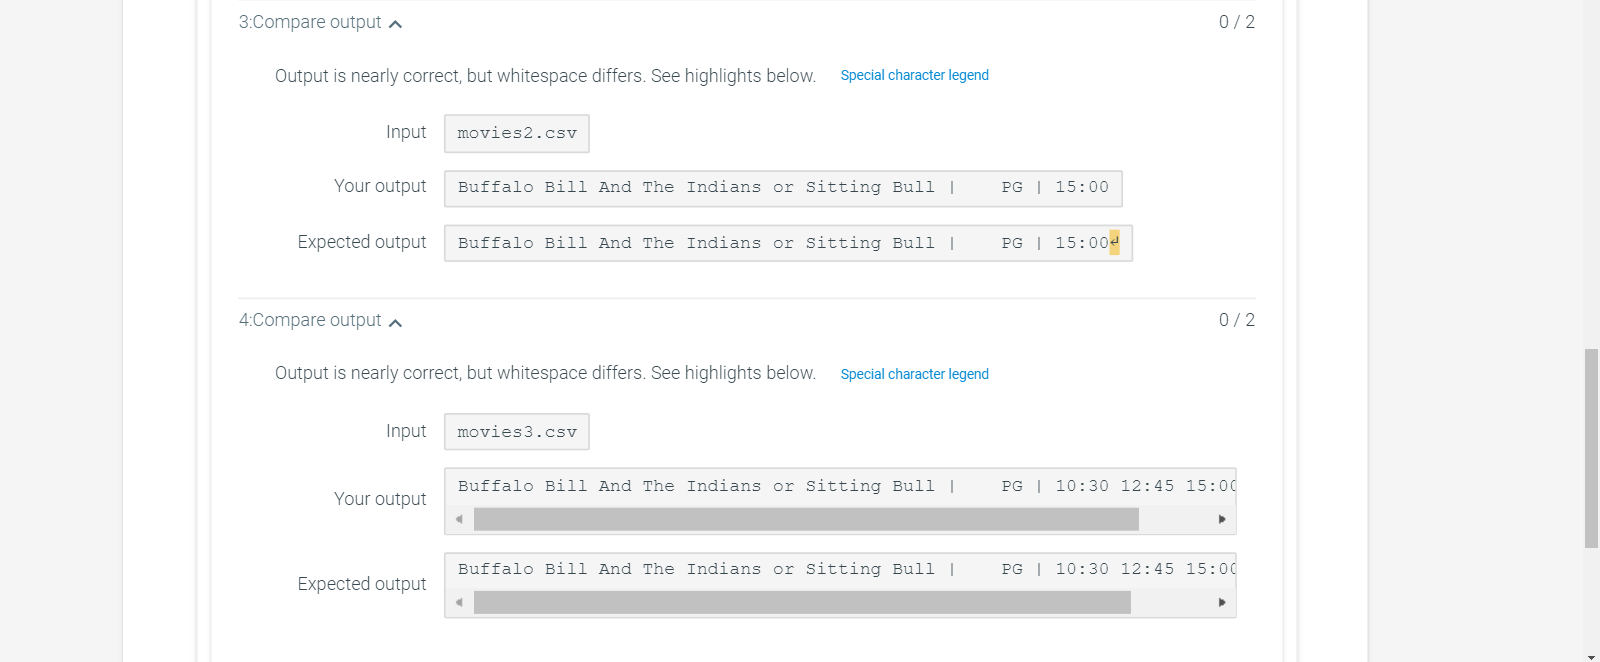Click the right scroll arrow under Expected output for movies3.csv

1221,602
